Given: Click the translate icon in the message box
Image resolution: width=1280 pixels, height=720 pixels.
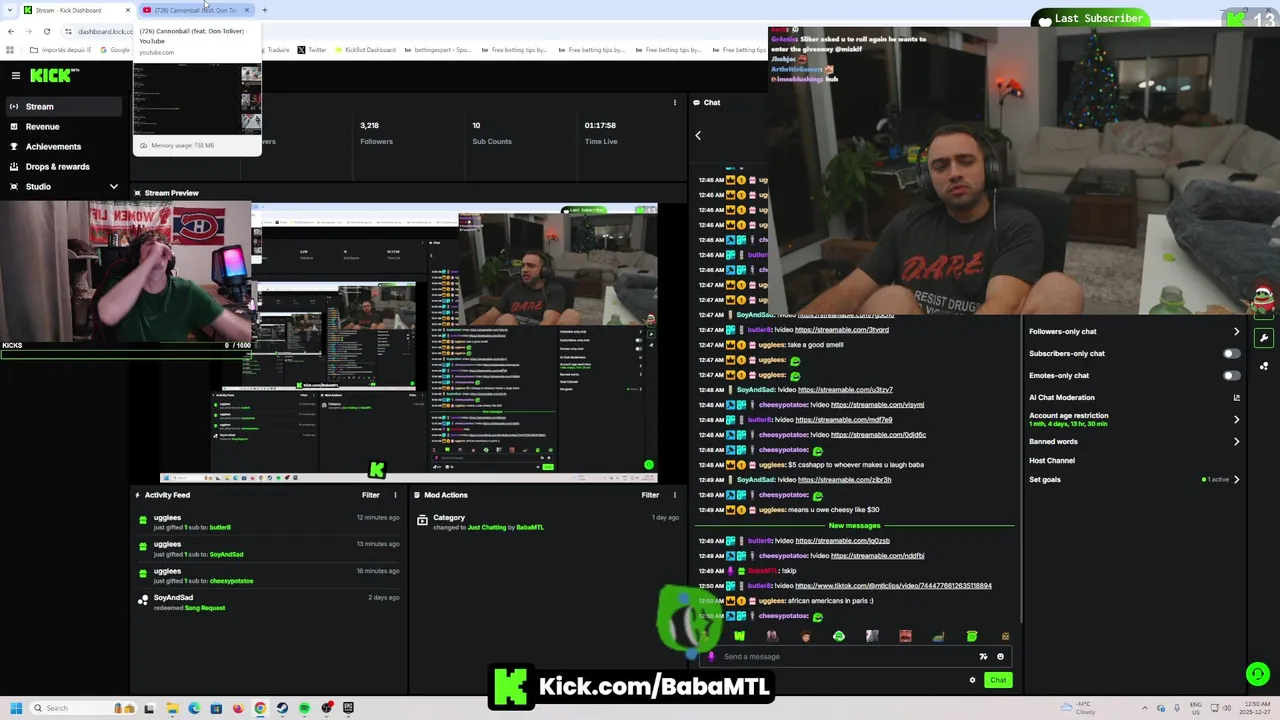Looking at the screenshot, I should click(983, 656).
